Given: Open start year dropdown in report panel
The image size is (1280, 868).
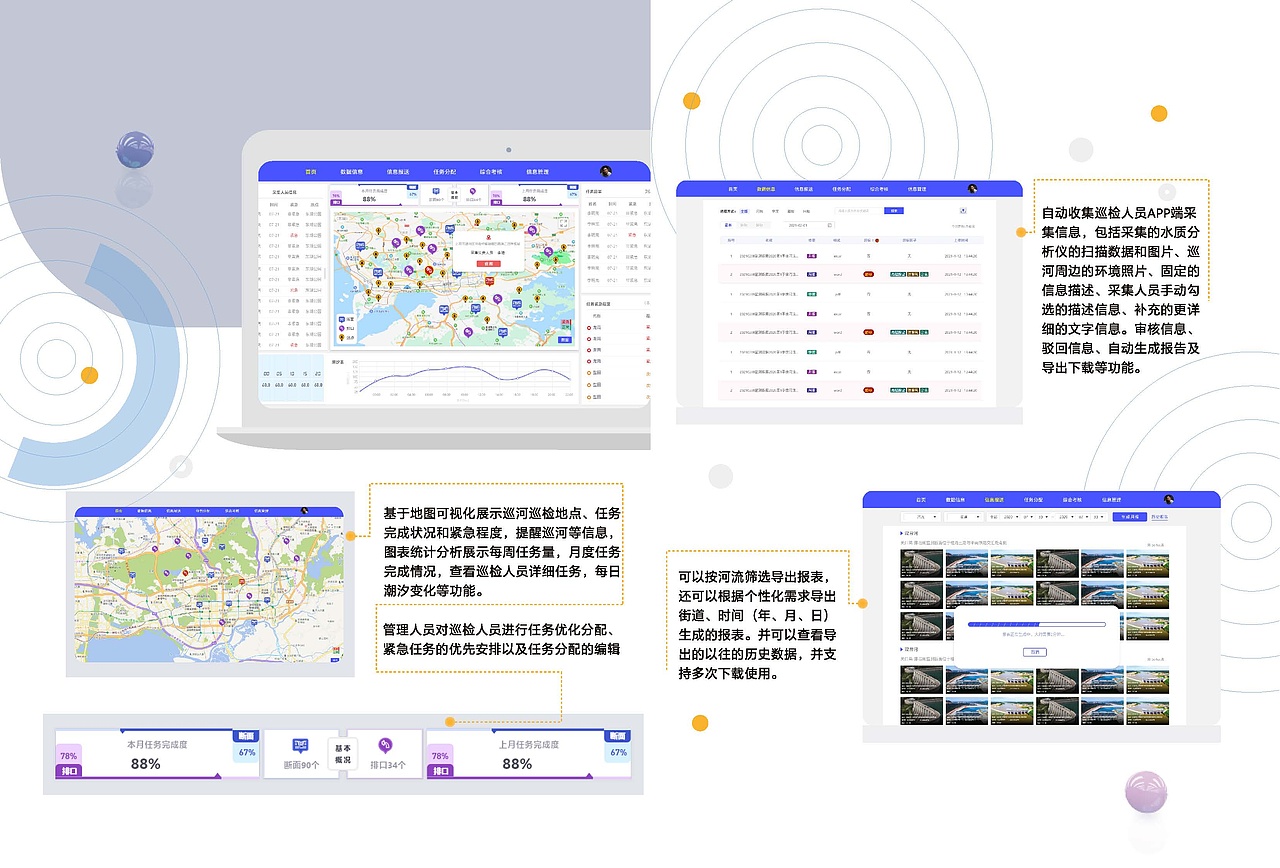Looking at the screenshot, I should click(1009, 517).
